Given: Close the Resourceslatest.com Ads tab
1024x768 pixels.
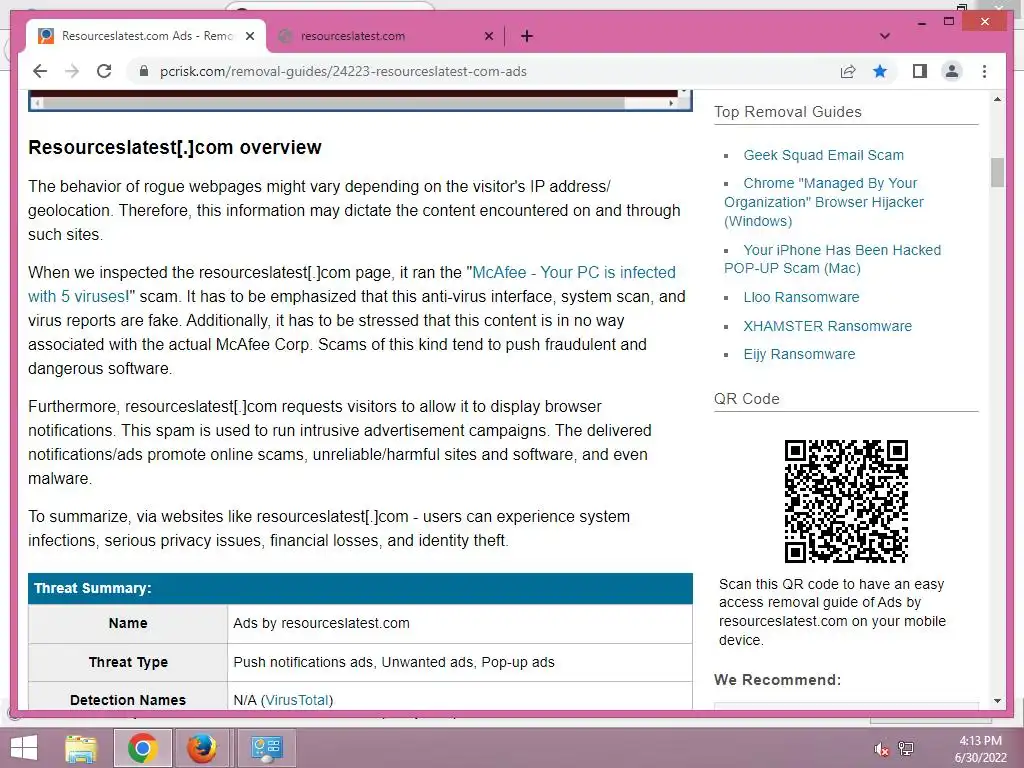Looking at the screenshot, I should click(249, 36).
